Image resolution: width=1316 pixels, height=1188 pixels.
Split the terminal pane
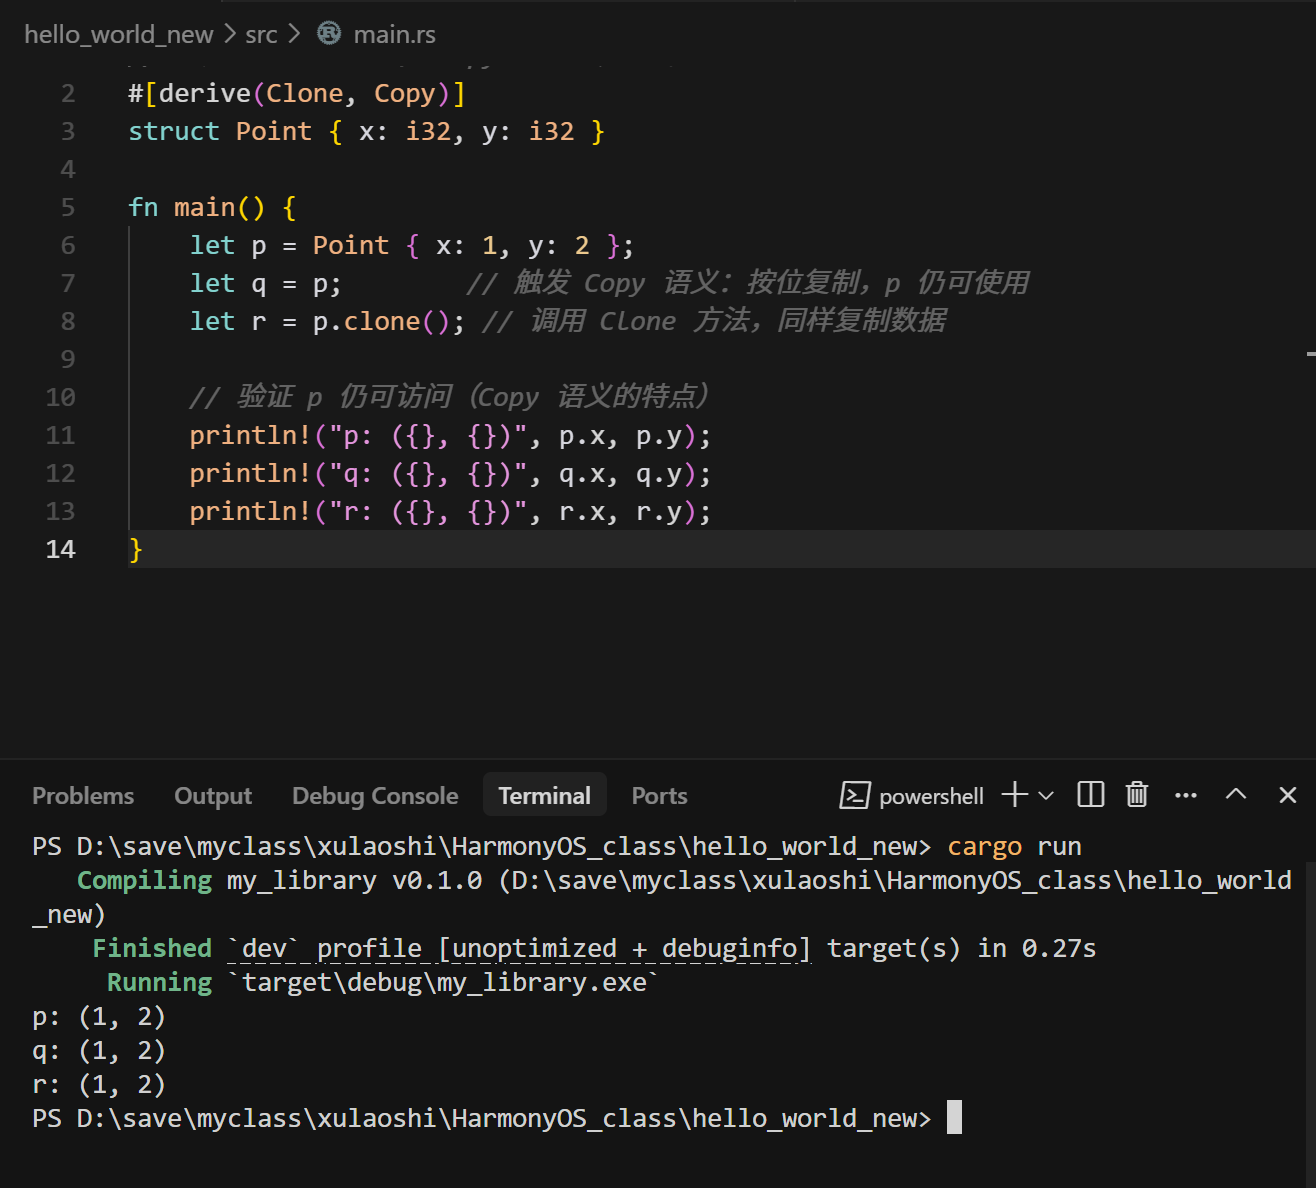click(x=1091, y=795)
